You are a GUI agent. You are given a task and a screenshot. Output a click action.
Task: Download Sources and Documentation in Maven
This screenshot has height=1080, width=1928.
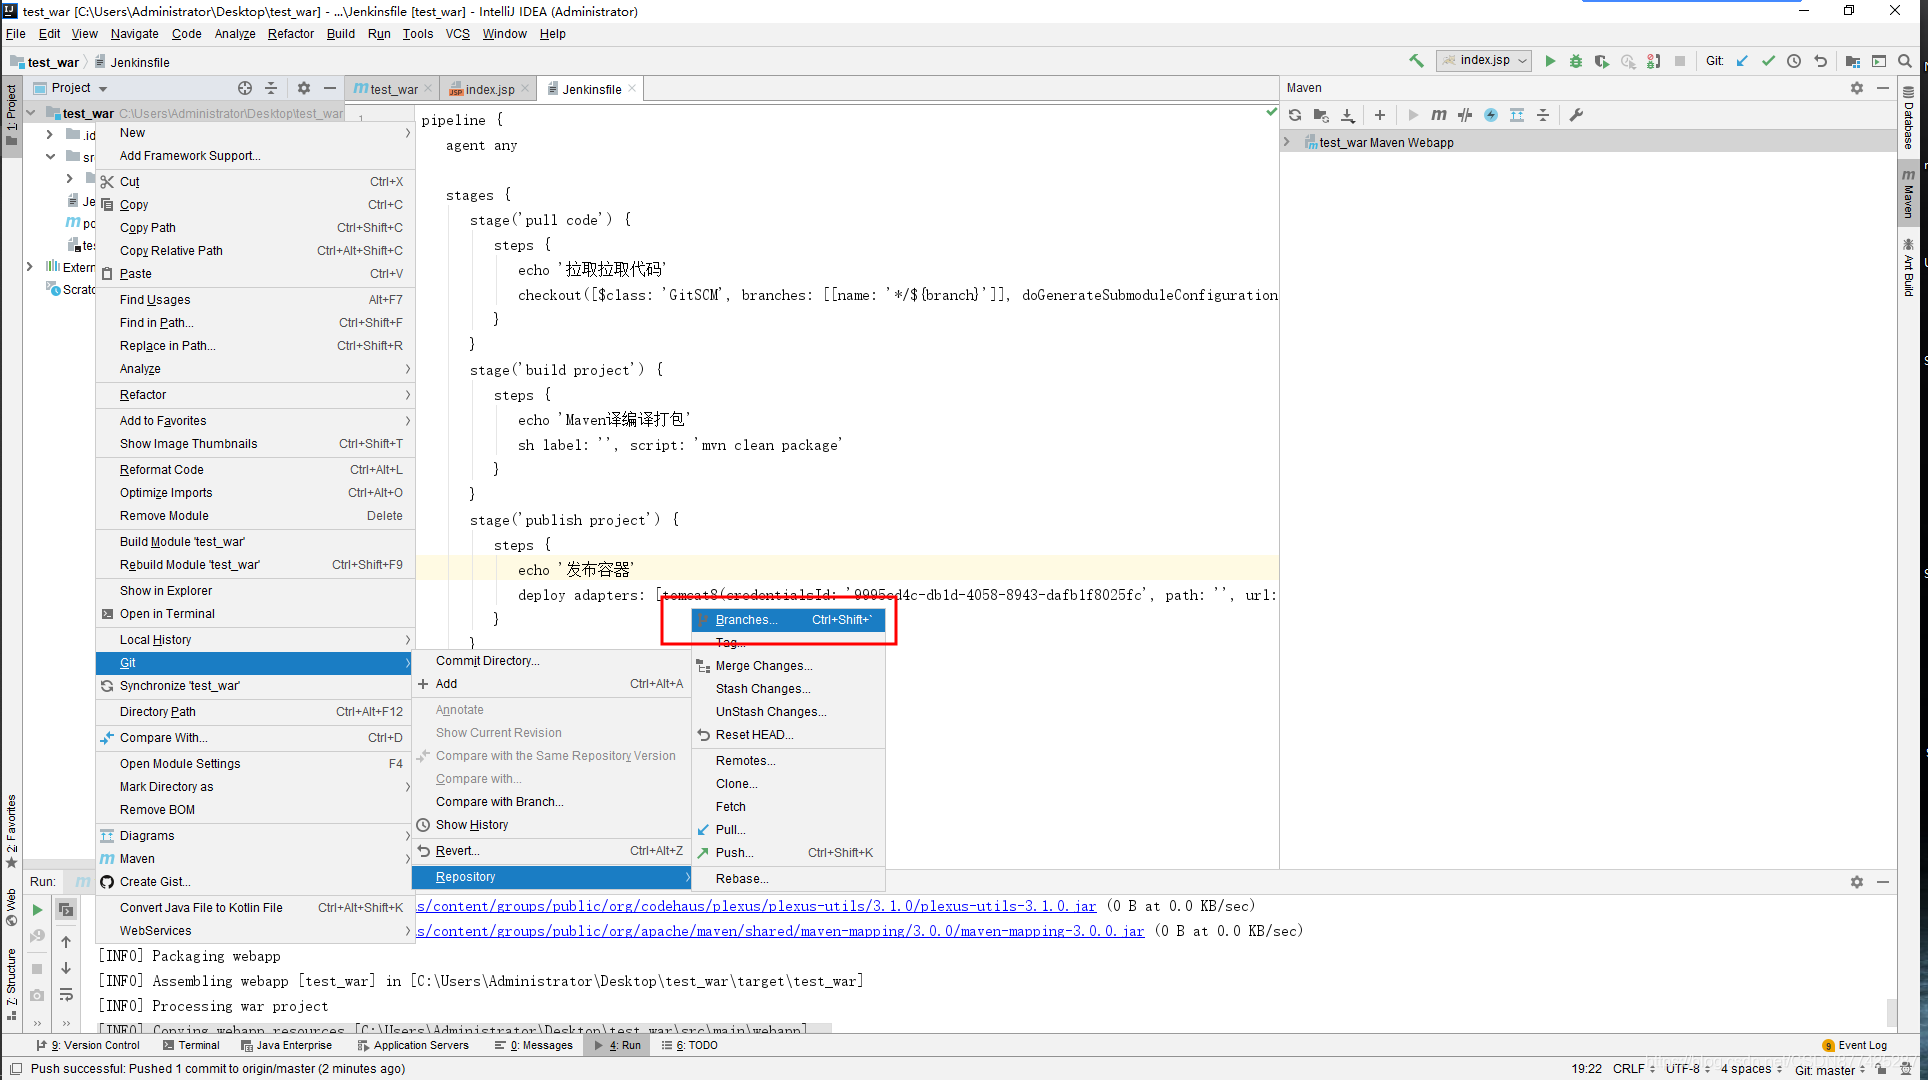click(x=1348, y=115)
